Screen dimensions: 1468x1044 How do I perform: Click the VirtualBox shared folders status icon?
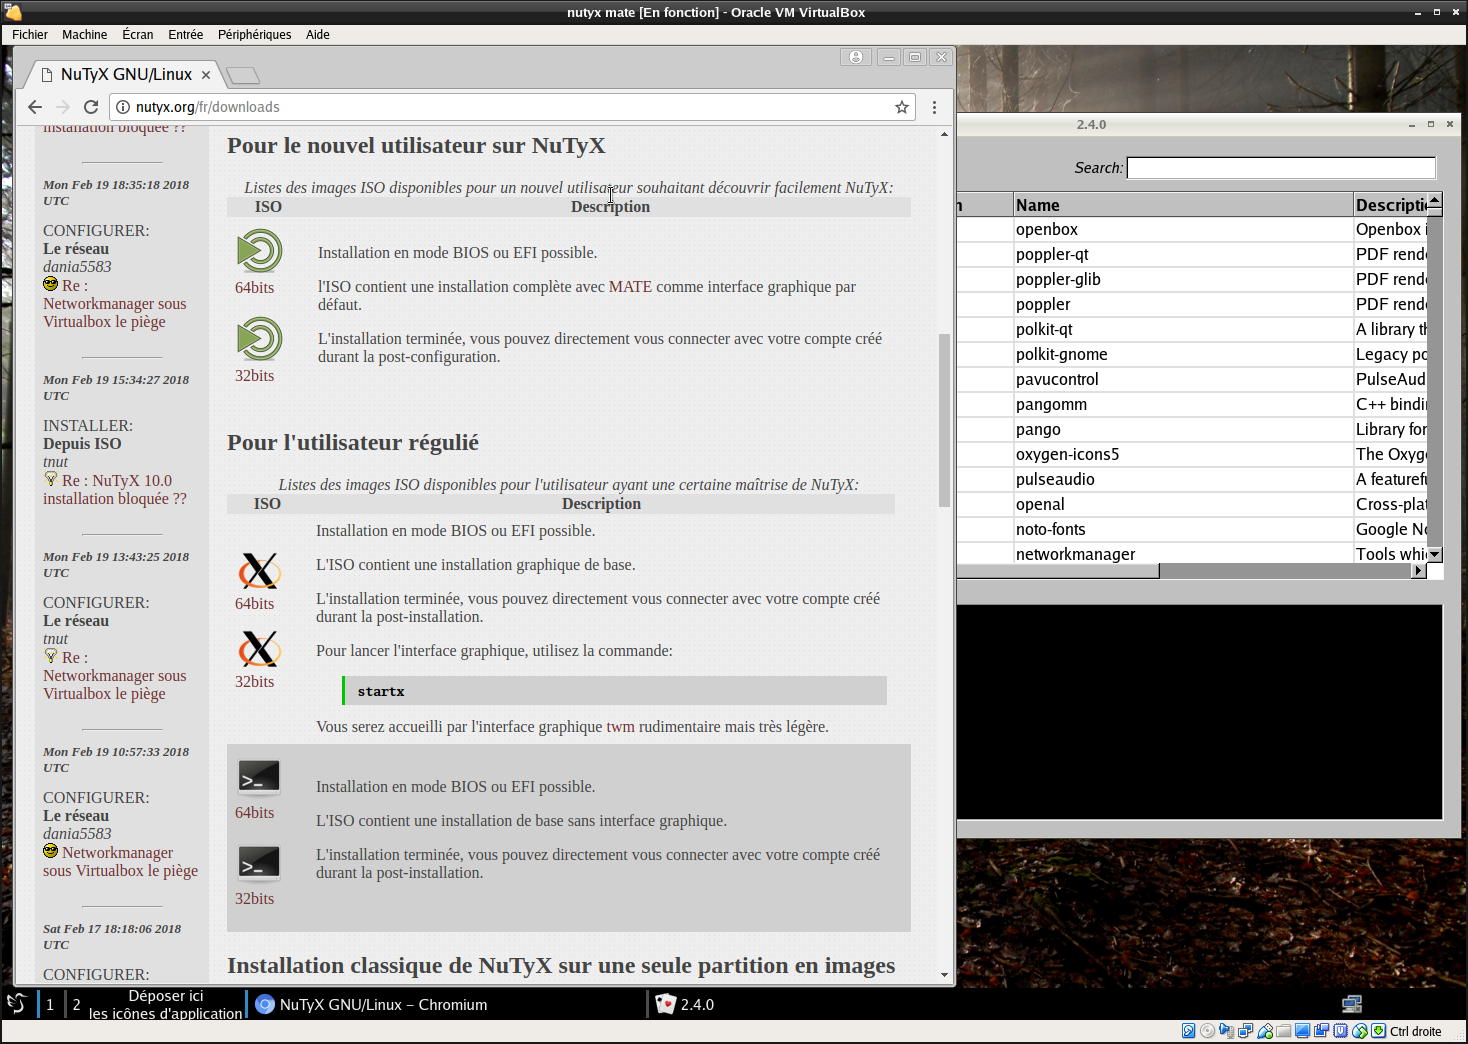coord(1284,1031)
